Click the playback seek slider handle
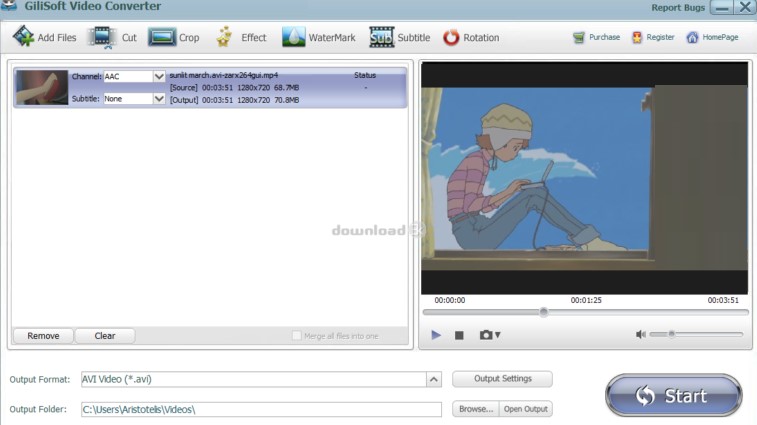Screen dimensions: 757x425 point(544,312)
